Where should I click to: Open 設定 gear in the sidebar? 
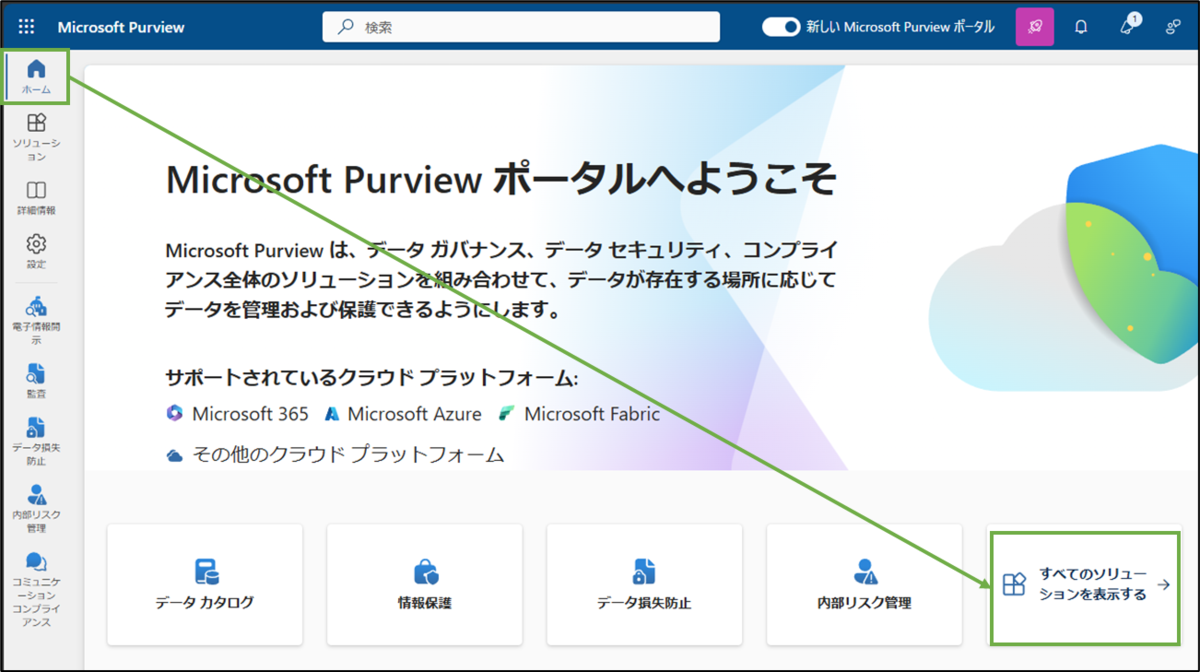point(36,252)
